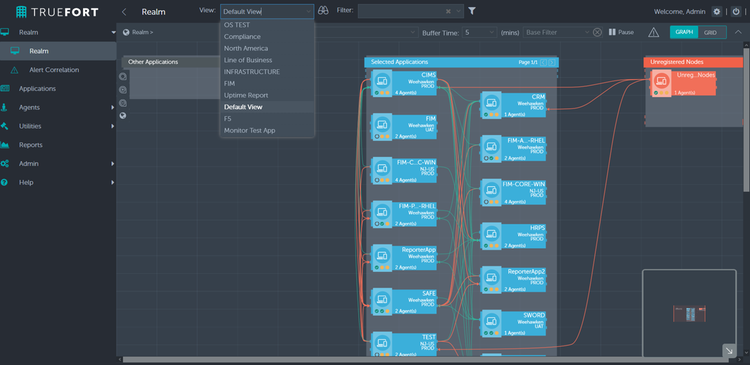
Task: Click the Help question mark icon
Action: pyautogui.click(x=4, y=182)
